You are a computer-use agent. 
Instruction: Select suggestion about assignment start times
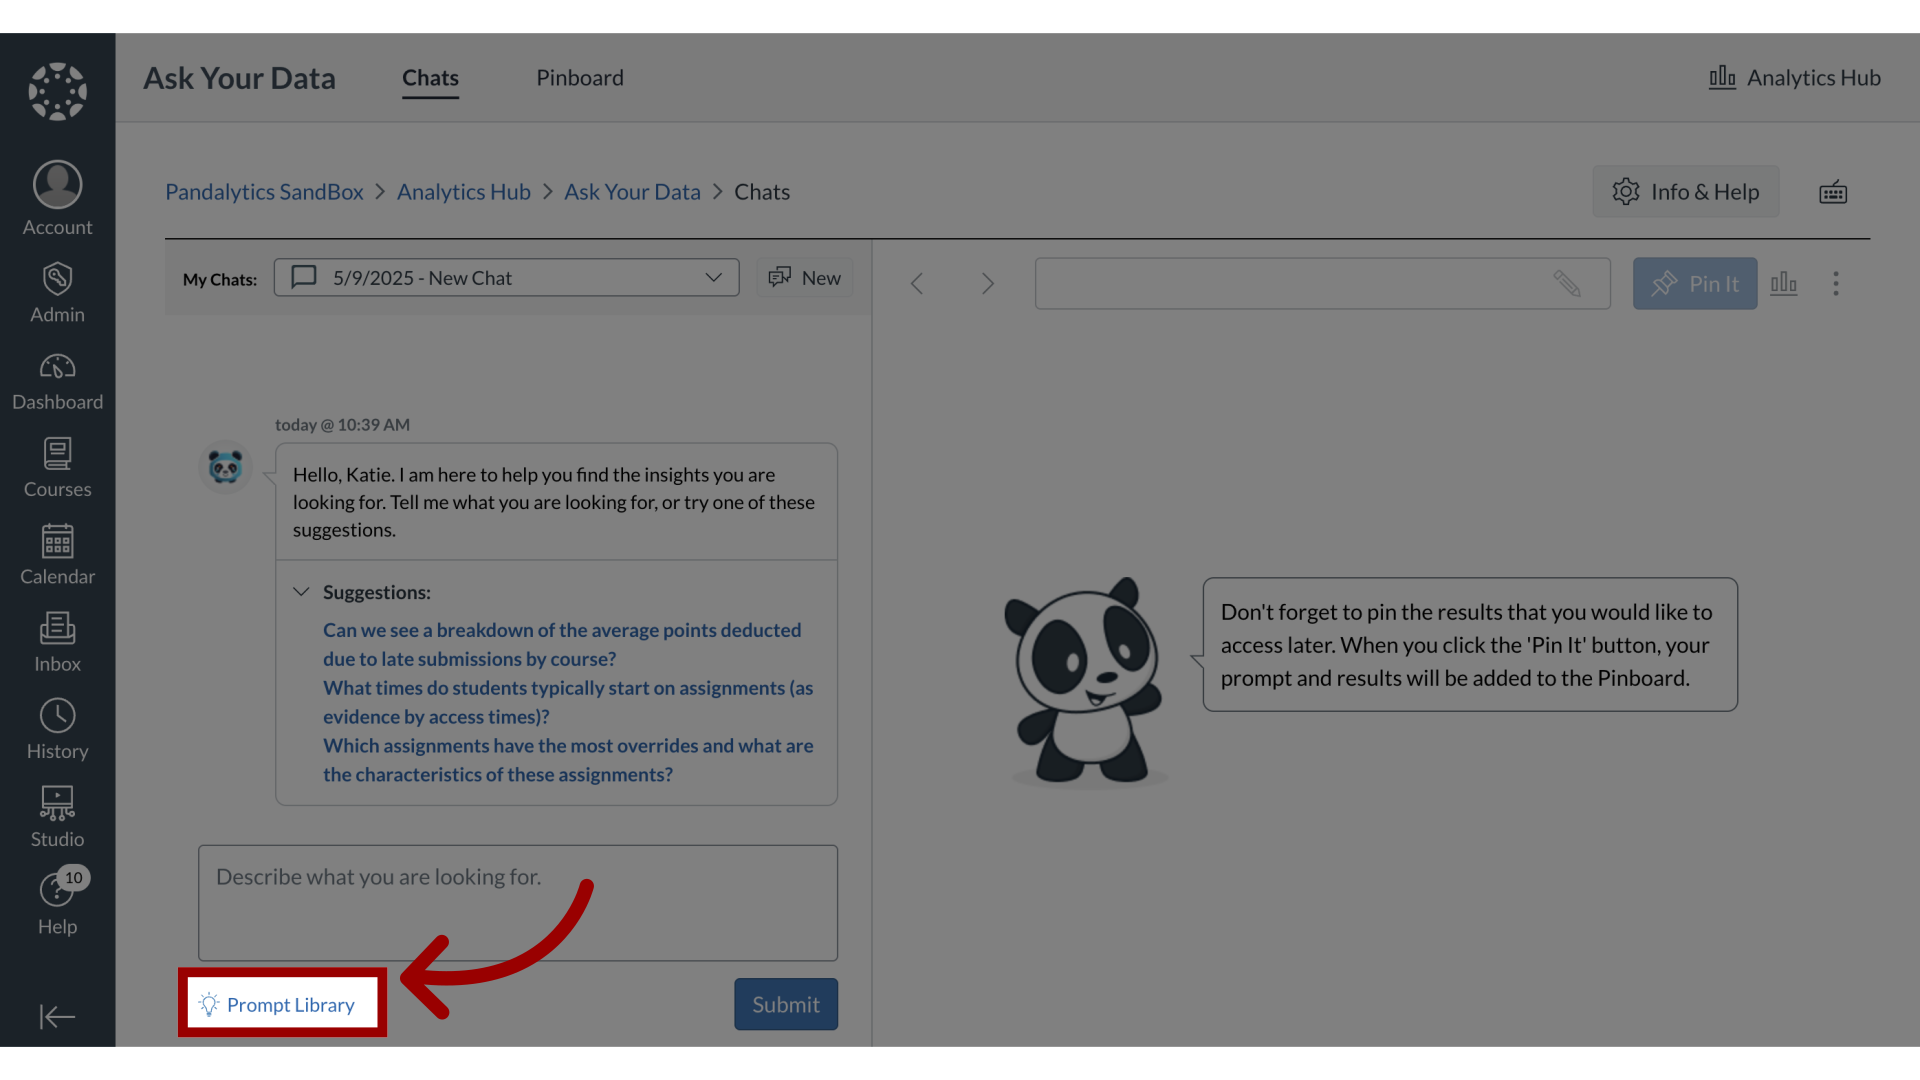[x=567, y=702]
